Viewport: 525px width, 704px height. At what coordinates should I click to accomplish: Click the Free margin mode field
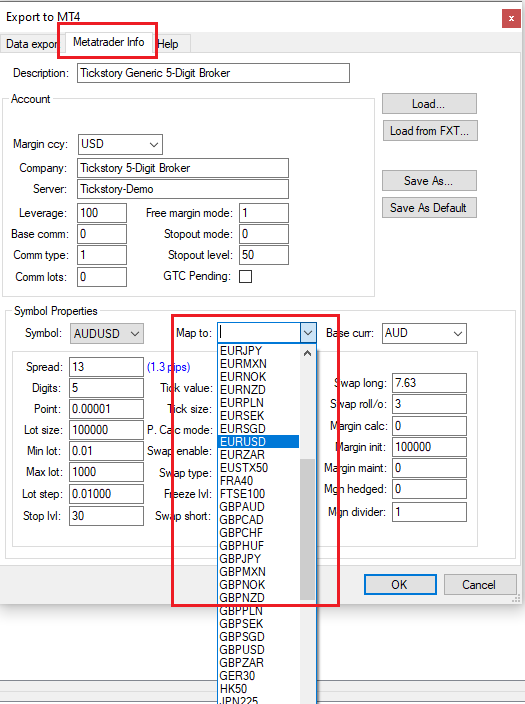tap(264, 213)
